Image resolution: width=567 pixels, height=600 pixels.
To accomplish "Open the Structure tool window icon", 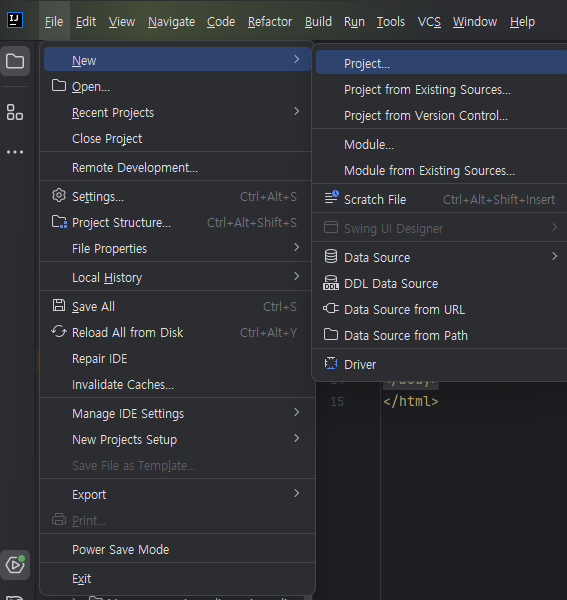I will (15, 112).
